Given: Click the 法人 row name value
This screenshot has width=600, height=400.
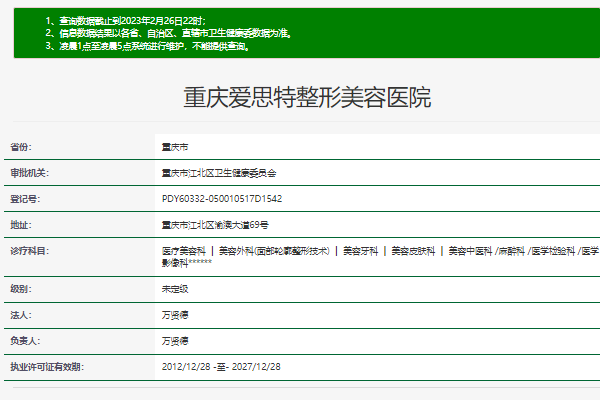Looking at the screenshot, I should click(x=175, y=315).
